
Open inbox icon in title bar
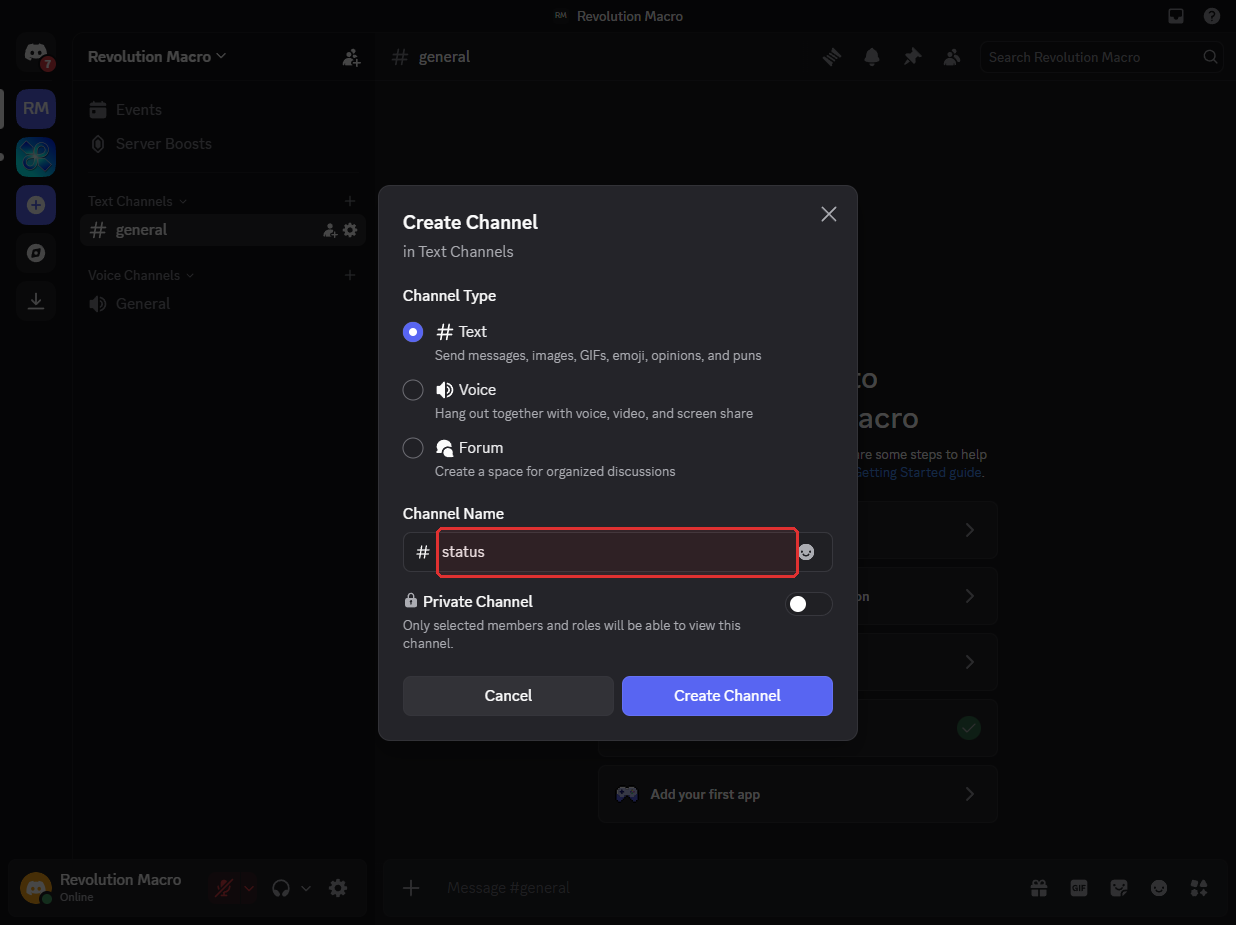(x=1176, y=16)
